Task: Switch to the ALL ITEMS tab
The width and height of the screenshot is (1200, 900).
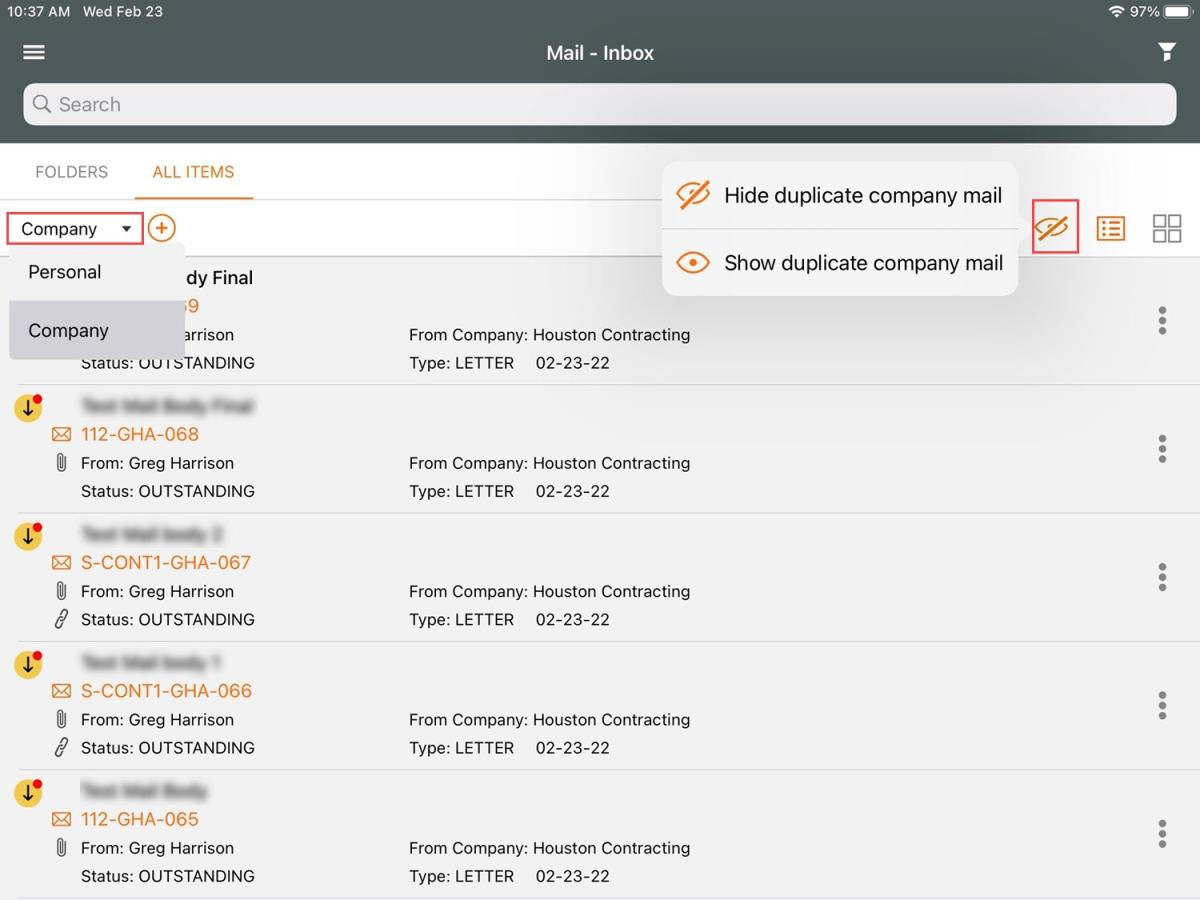Action: [193, 172]
